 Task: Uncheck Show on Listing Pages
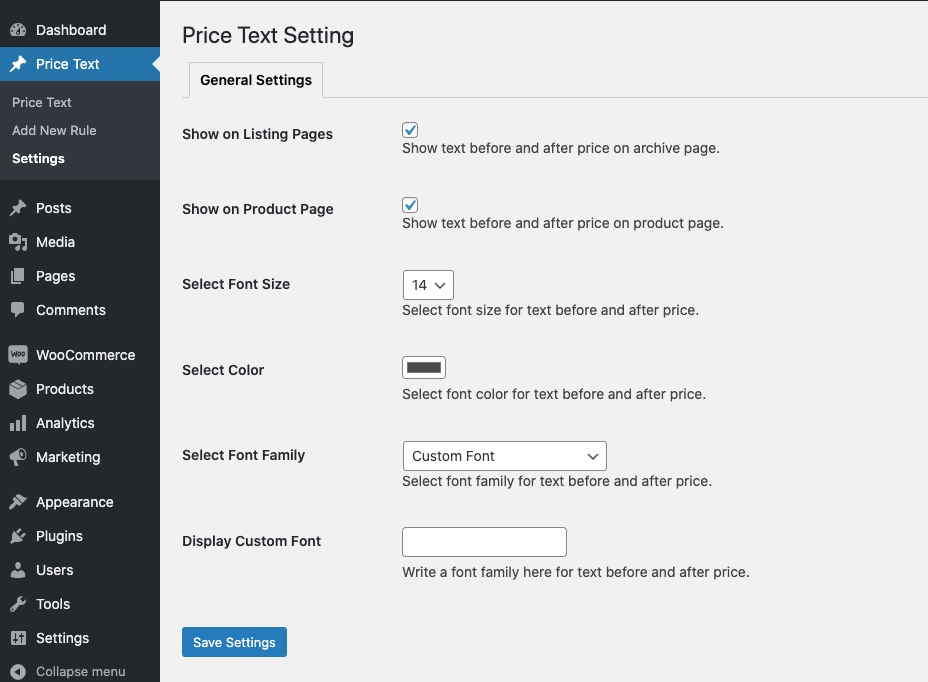pyautogui.click(x=410, y=129)
